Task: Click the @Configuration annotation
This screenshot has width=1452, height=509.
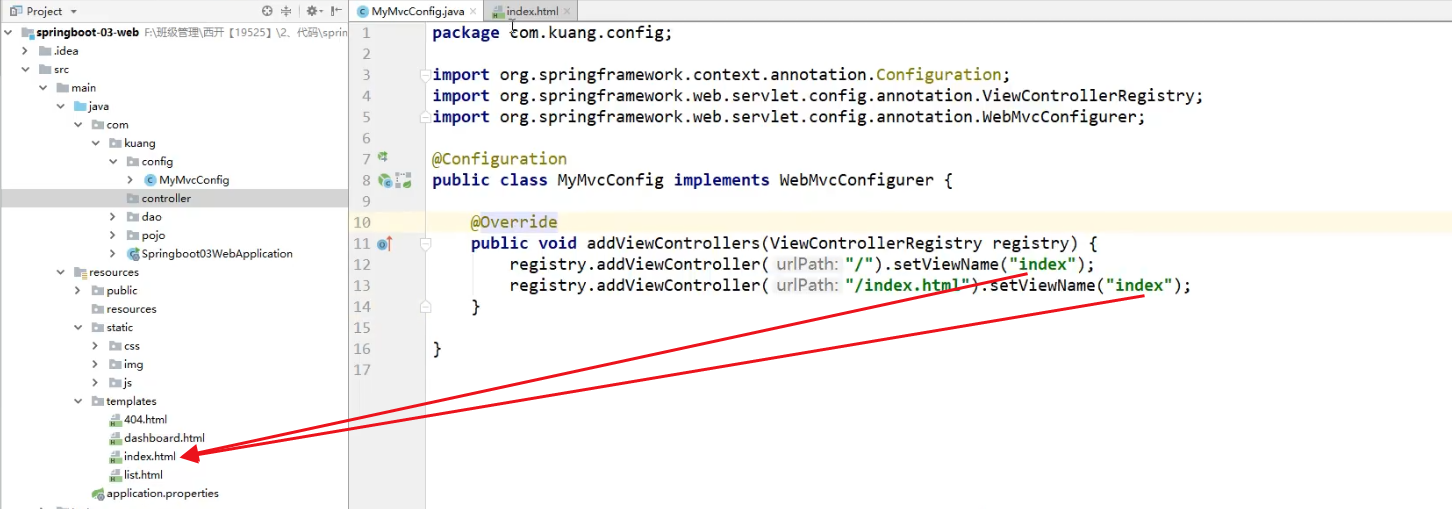Action: (x=499, y=159)
